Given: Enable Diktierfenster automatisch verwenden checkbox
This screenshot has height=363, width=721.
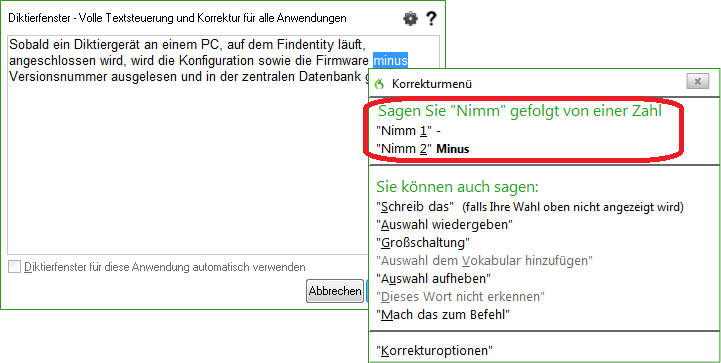Looking at the screenshot, I should click(x=15, y=267).
